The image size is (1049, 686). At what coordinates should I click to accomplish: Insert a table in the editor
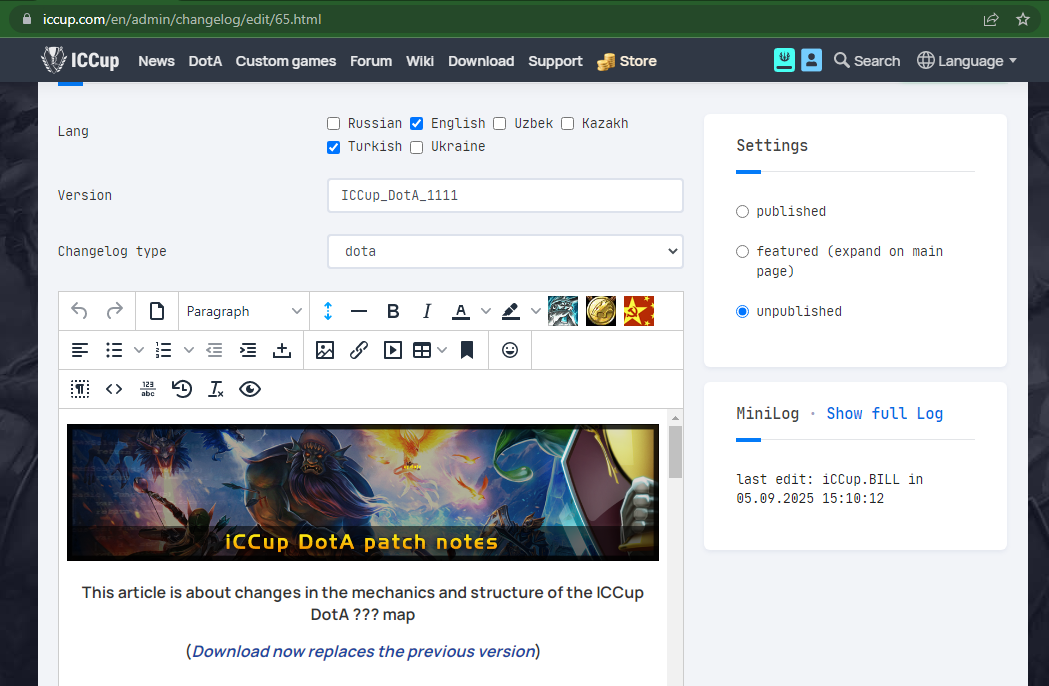click(x=422, y=350)
